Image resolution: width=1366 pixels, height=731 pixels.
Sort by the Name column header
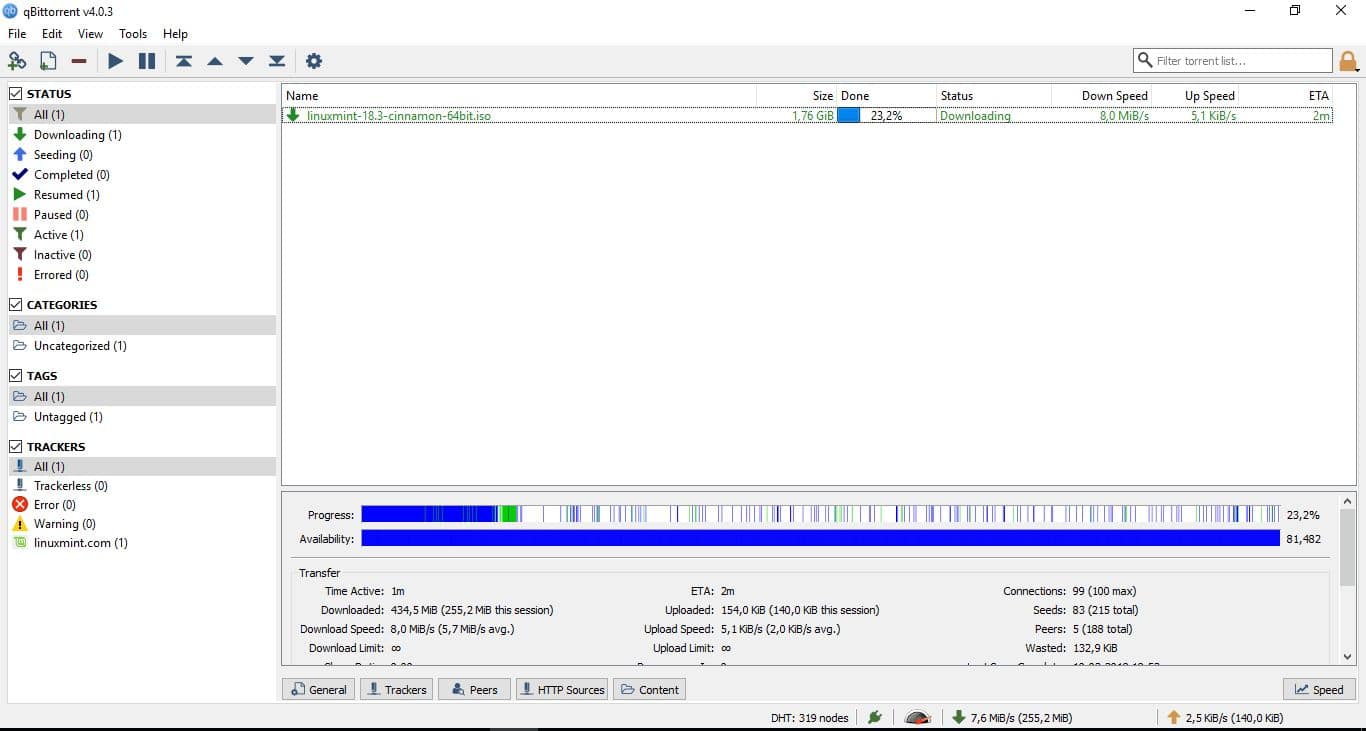[x=519, y=96]
